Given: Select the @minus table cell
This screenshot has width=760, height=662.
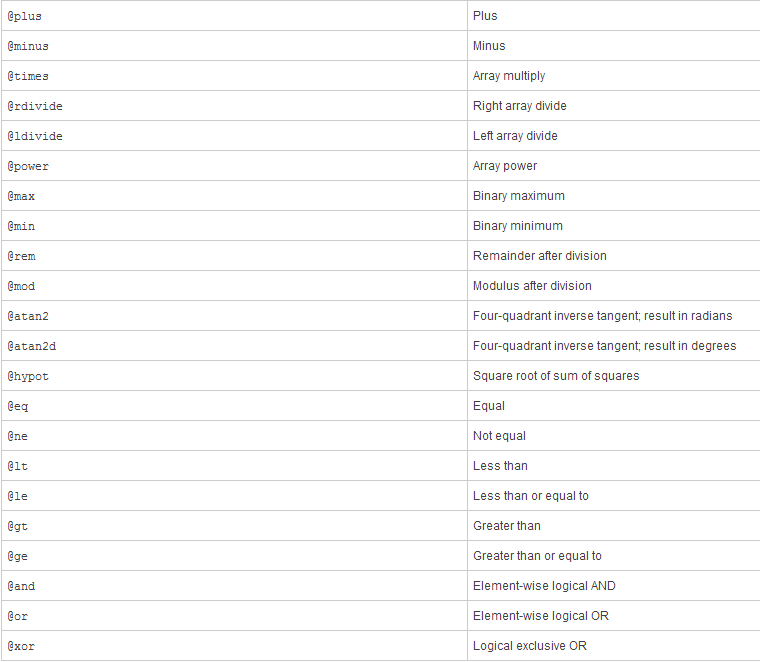Looking at the screenshot, I should click(235, 46).
